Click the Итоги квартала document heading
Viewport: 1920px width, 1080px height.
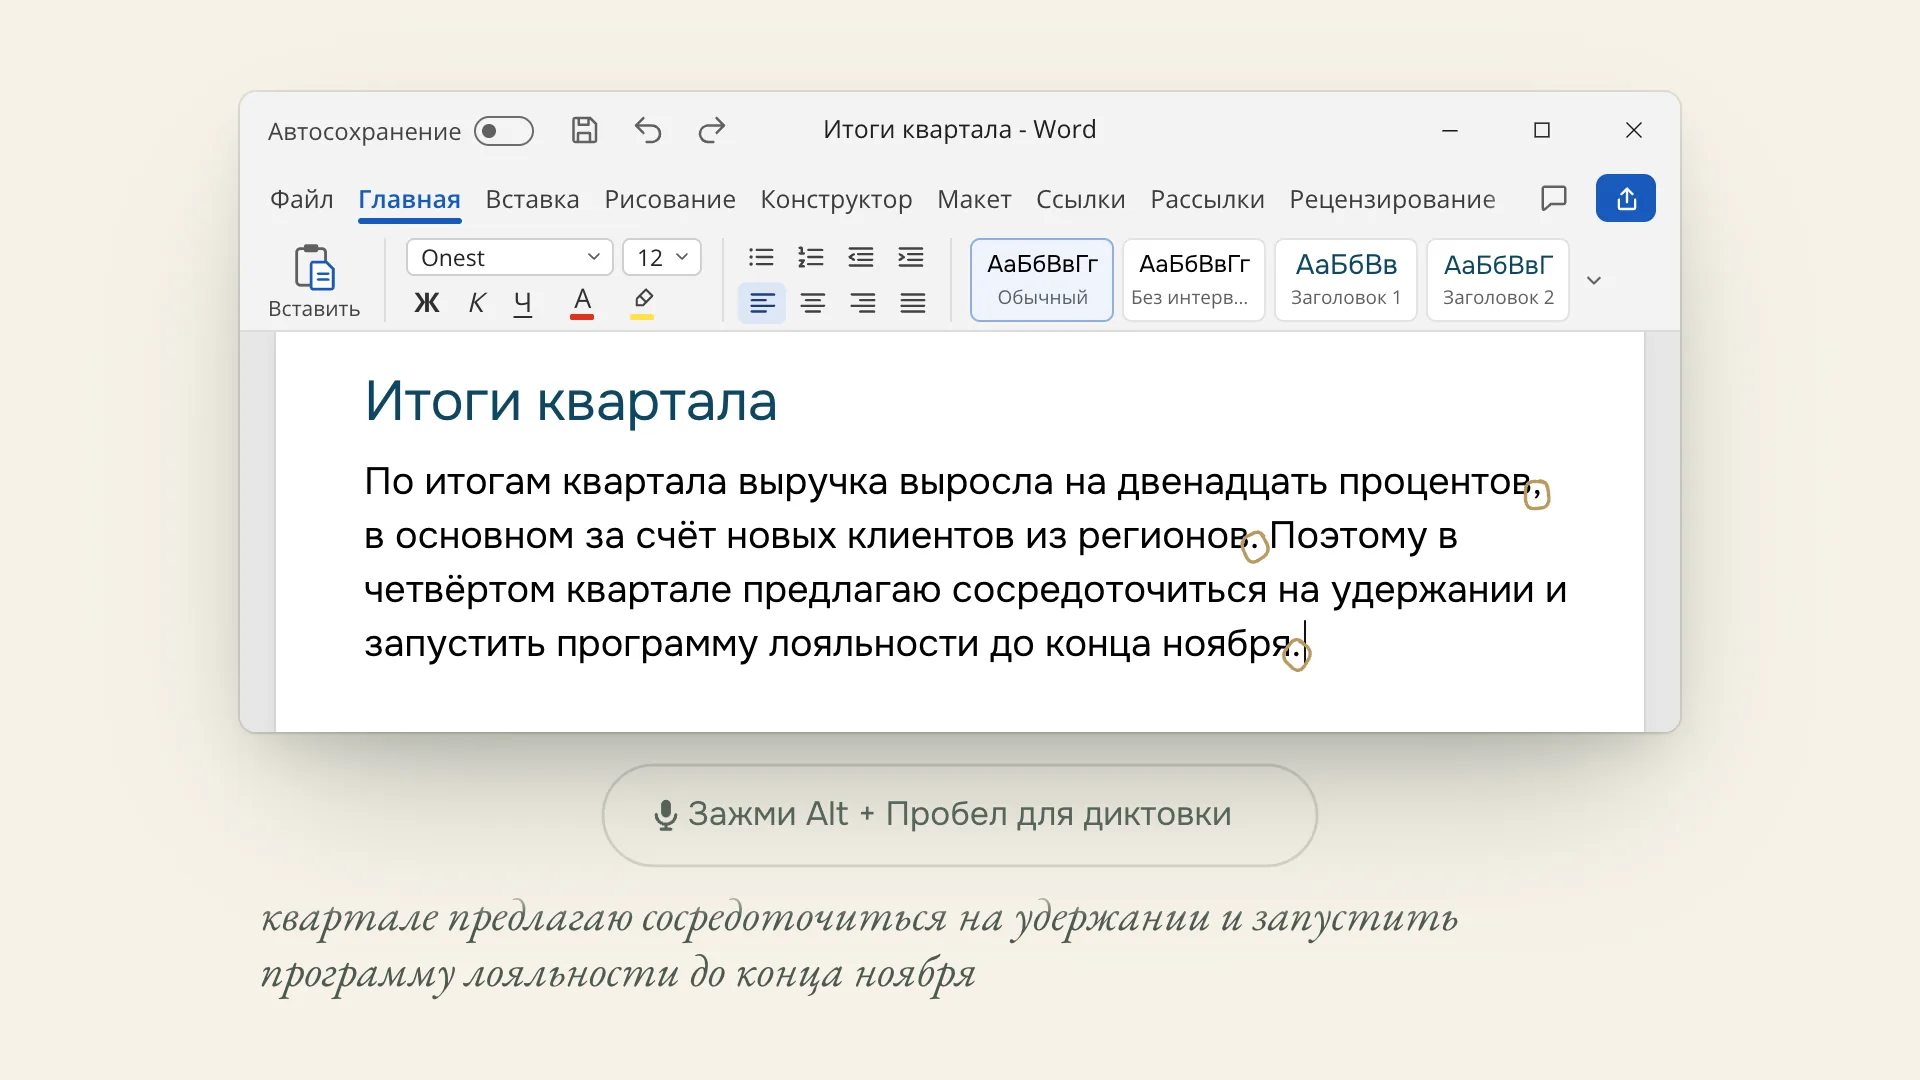[571, 401]
